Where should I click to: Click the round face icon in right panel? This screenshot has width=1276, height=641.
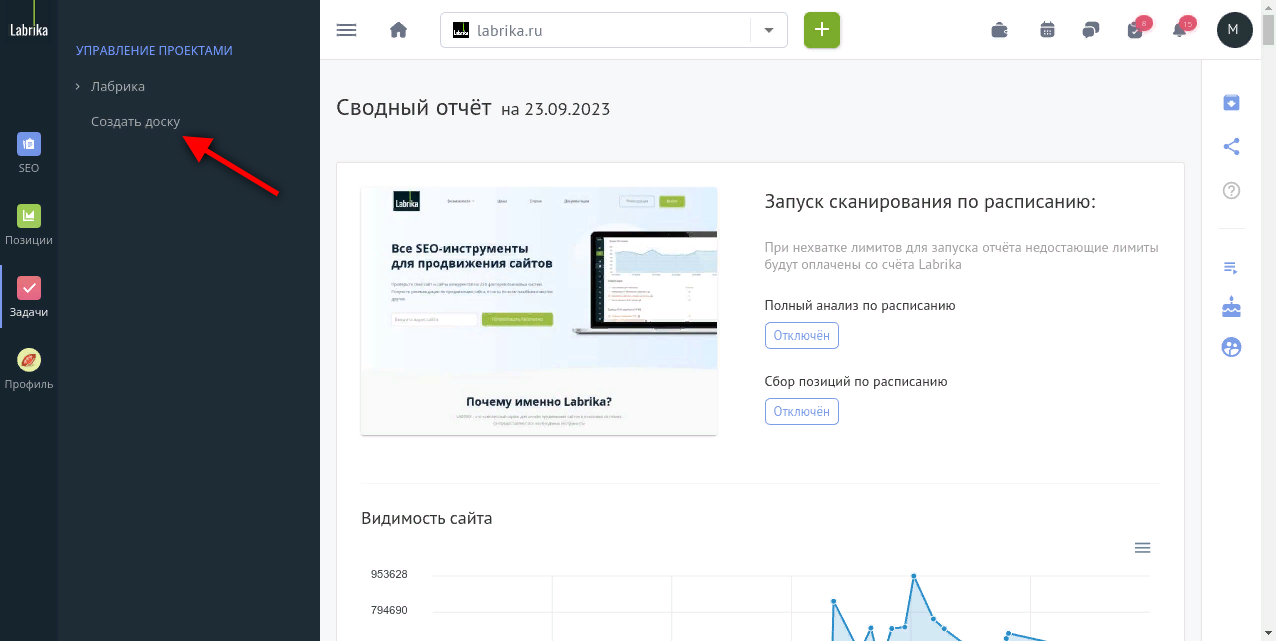1232,347
